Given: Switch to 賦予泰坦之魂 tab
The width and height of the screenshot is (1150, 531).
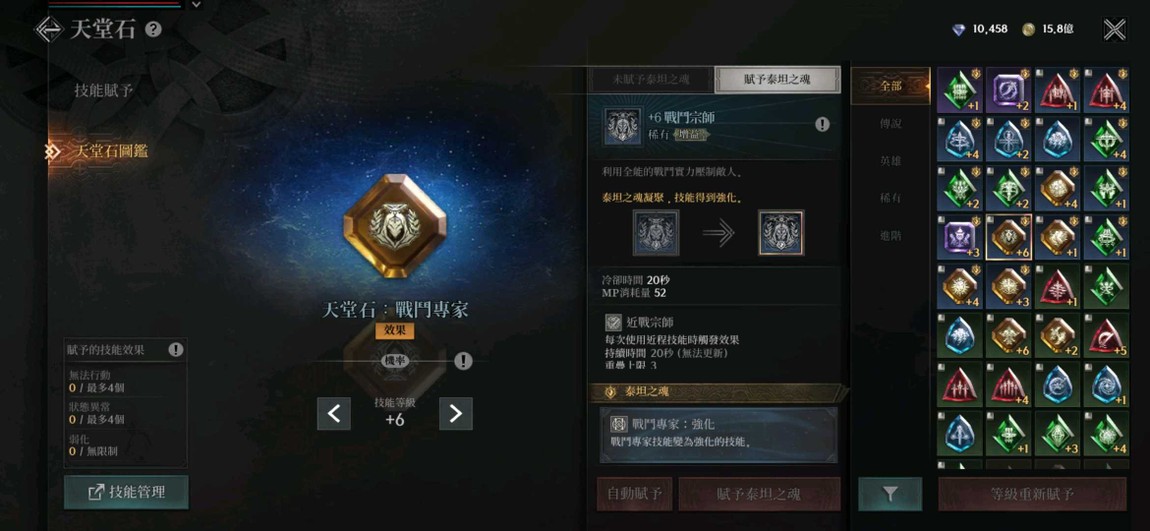Looking at the screenshot, I should tap(777, 80).
